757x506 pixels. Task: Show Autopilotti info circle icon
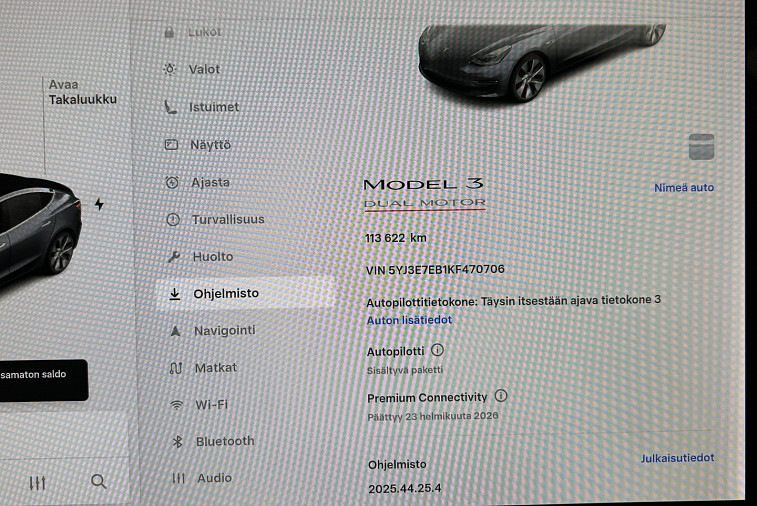pos(437,351)
